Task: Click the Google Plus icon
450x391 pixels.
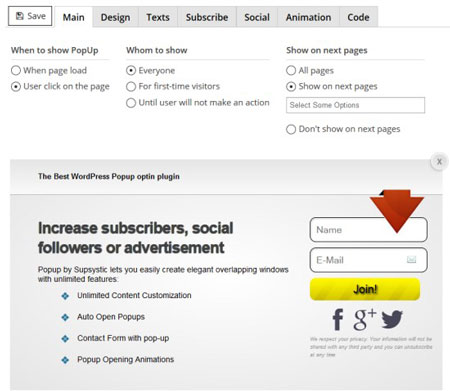Action: (364, 319)
